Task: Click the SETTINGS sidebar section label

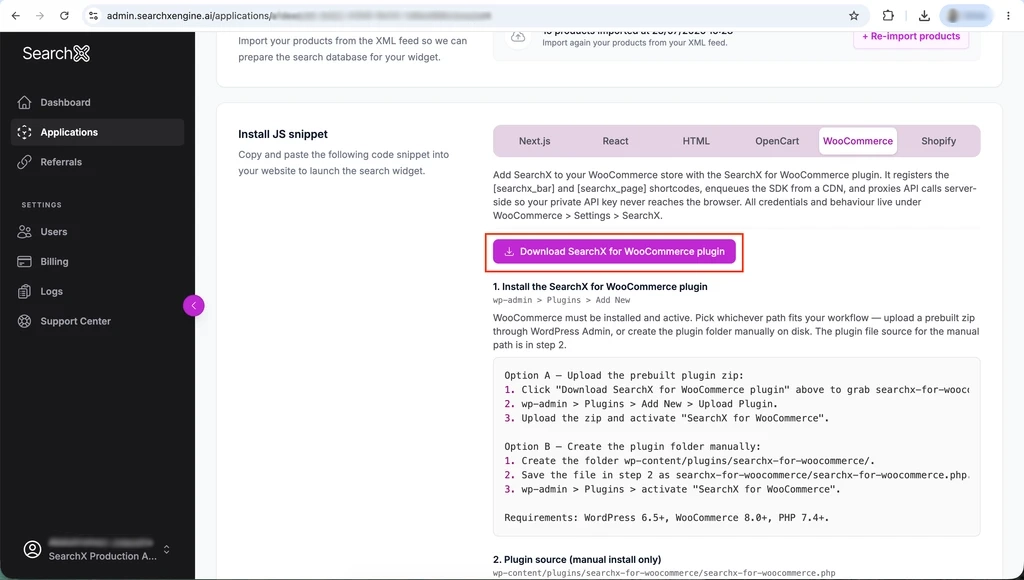Action: pos(42,205)
